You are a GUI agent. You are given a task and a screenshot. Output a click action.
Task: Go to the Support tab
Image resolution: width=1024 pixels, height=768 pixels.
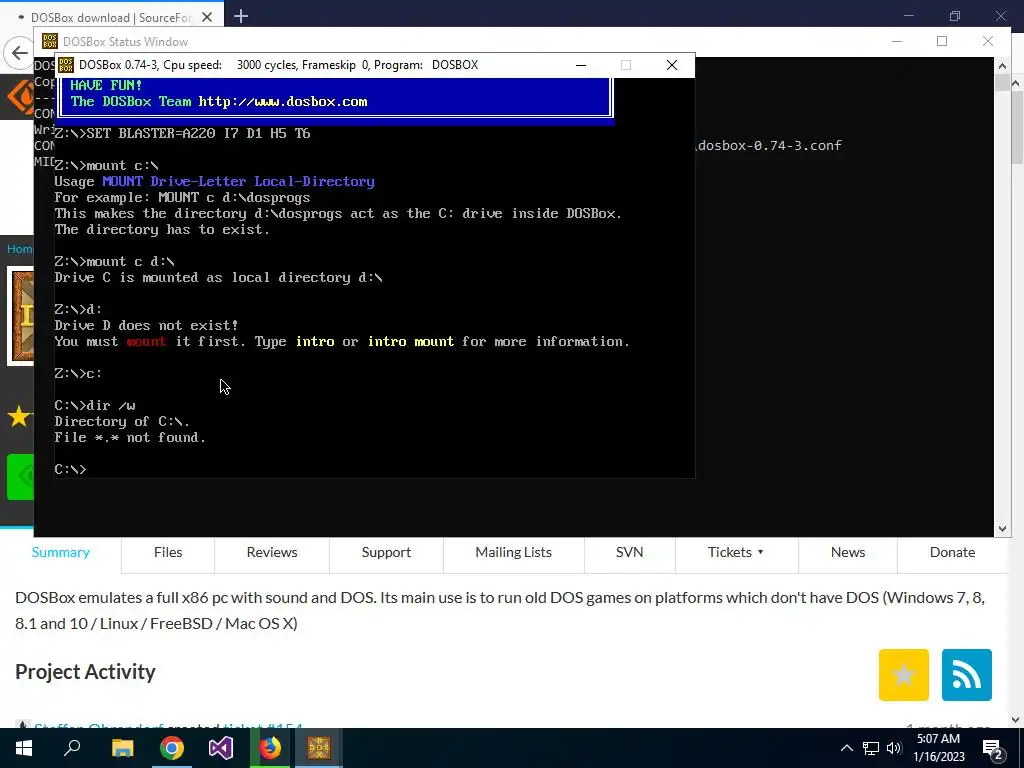[386, 552]
